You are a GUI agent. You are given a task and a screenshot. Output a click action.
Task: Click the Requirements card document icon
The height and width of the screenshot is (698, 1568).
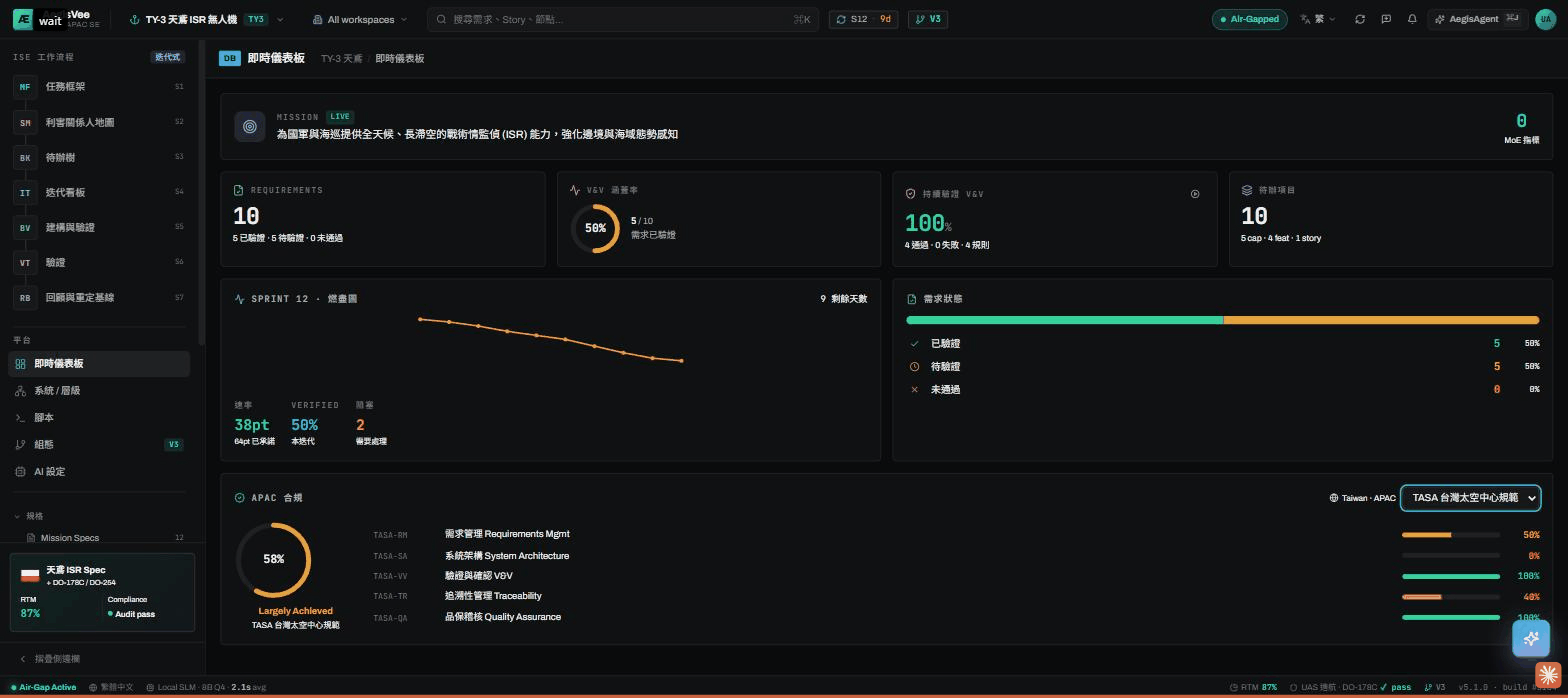[238, 190]
